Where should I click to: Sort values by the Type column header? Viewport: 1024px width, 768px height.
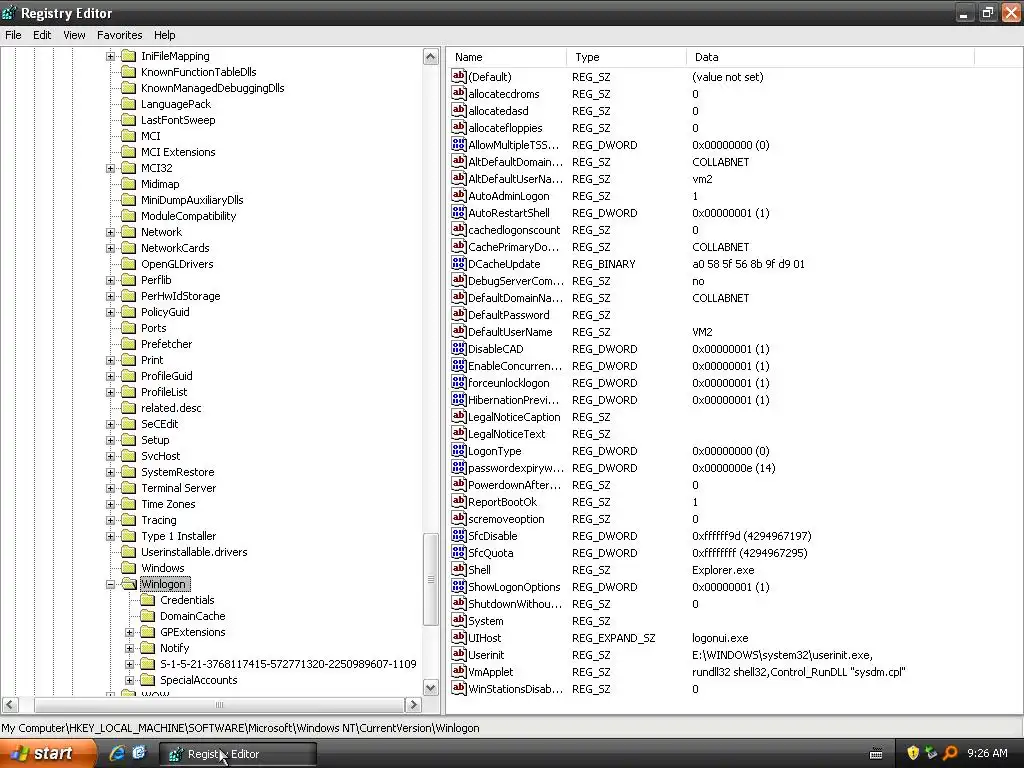(x=626, y=57)
